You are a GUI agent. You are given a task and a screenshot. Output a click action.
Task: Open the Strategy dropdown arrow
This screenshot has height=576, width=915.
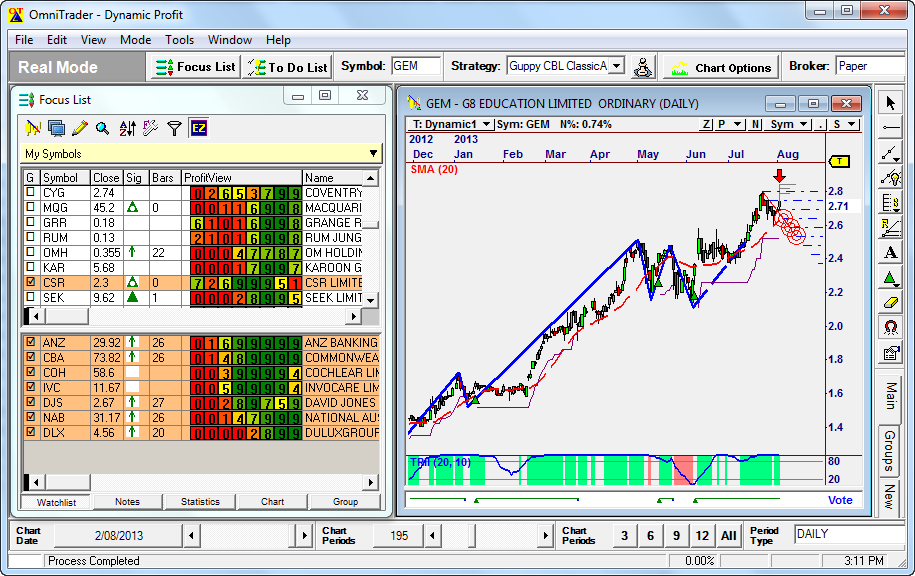(x=616, y=66)
